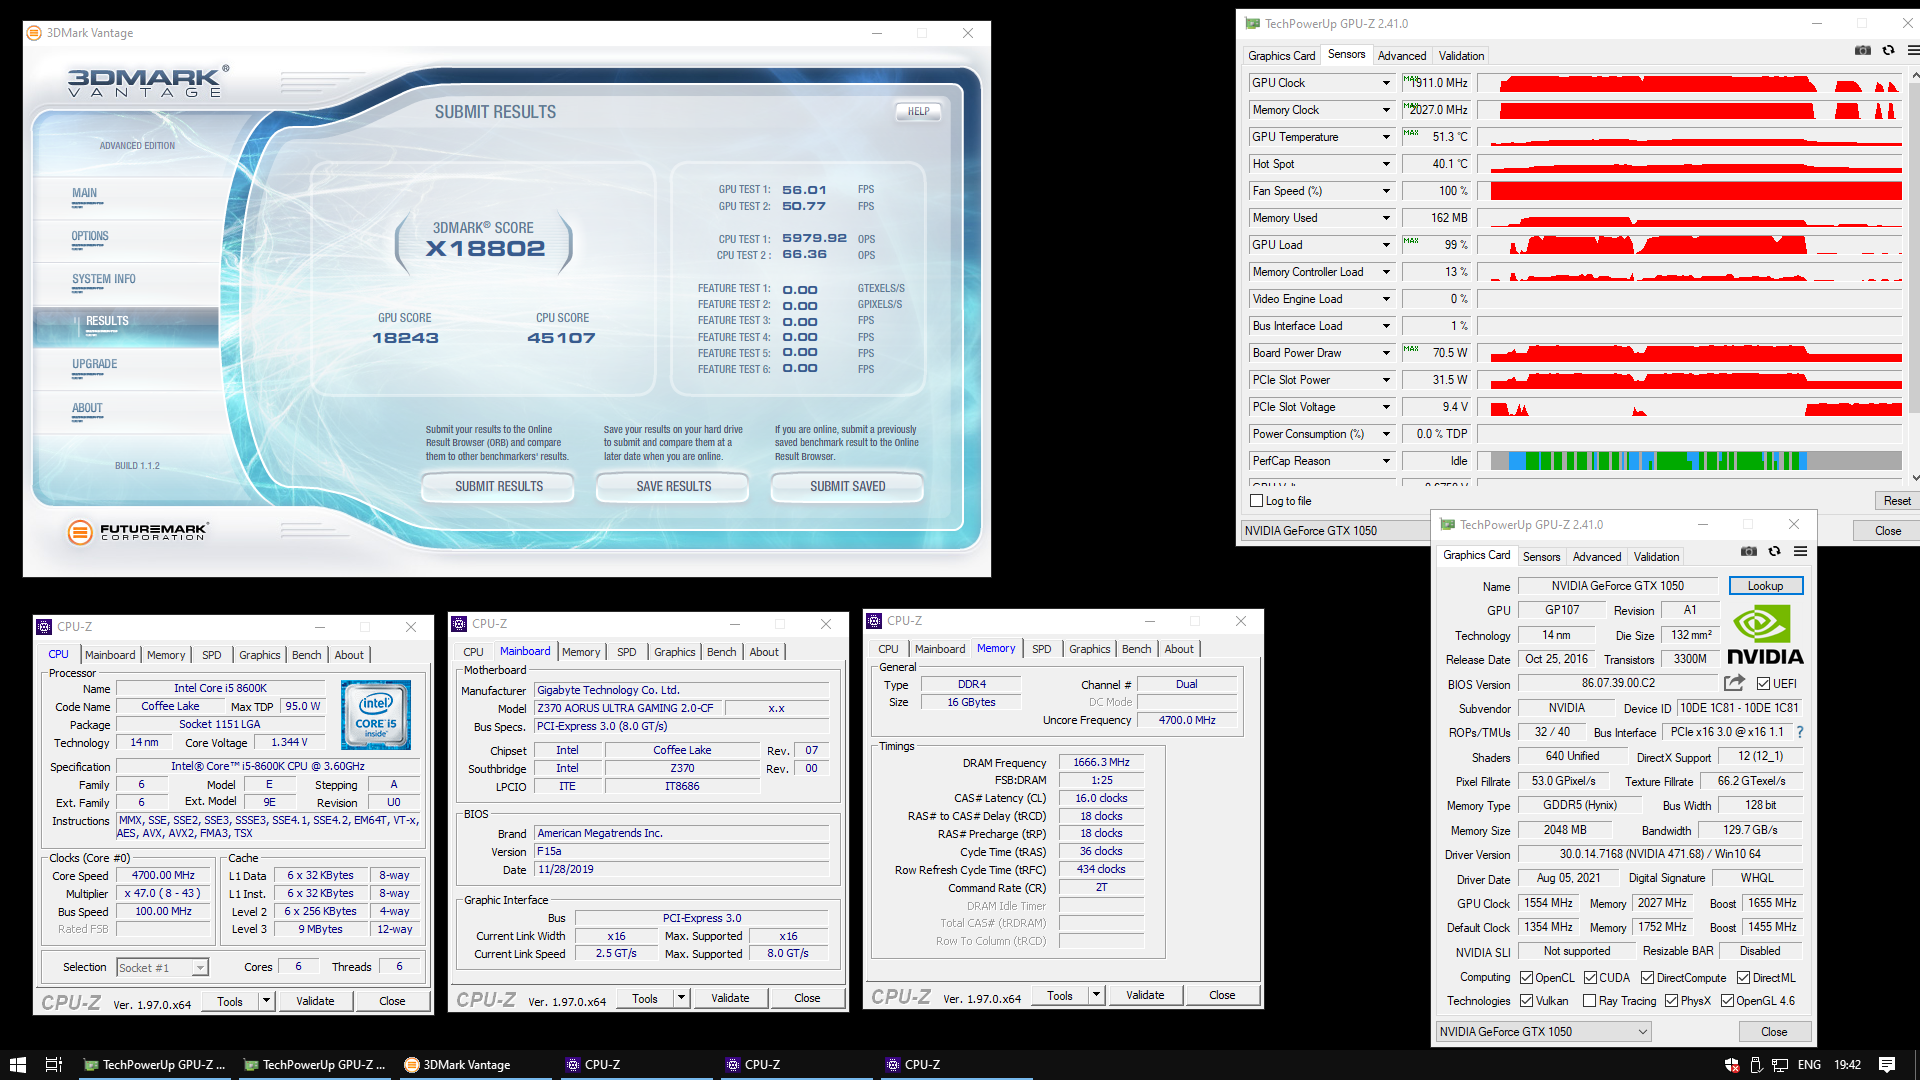Screen dimensions: 1920x1080
Task: Click the SAVE RESULTS button in 3DMark
Action: click(x=674, y=487)
